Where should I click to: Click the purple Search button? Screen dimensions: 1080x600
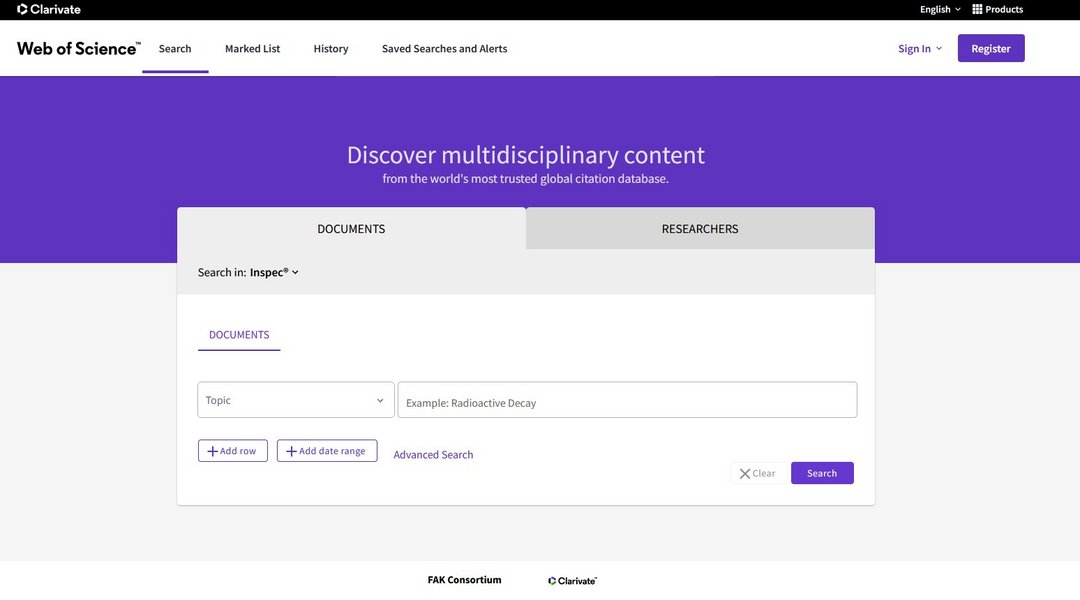point(822,473)
